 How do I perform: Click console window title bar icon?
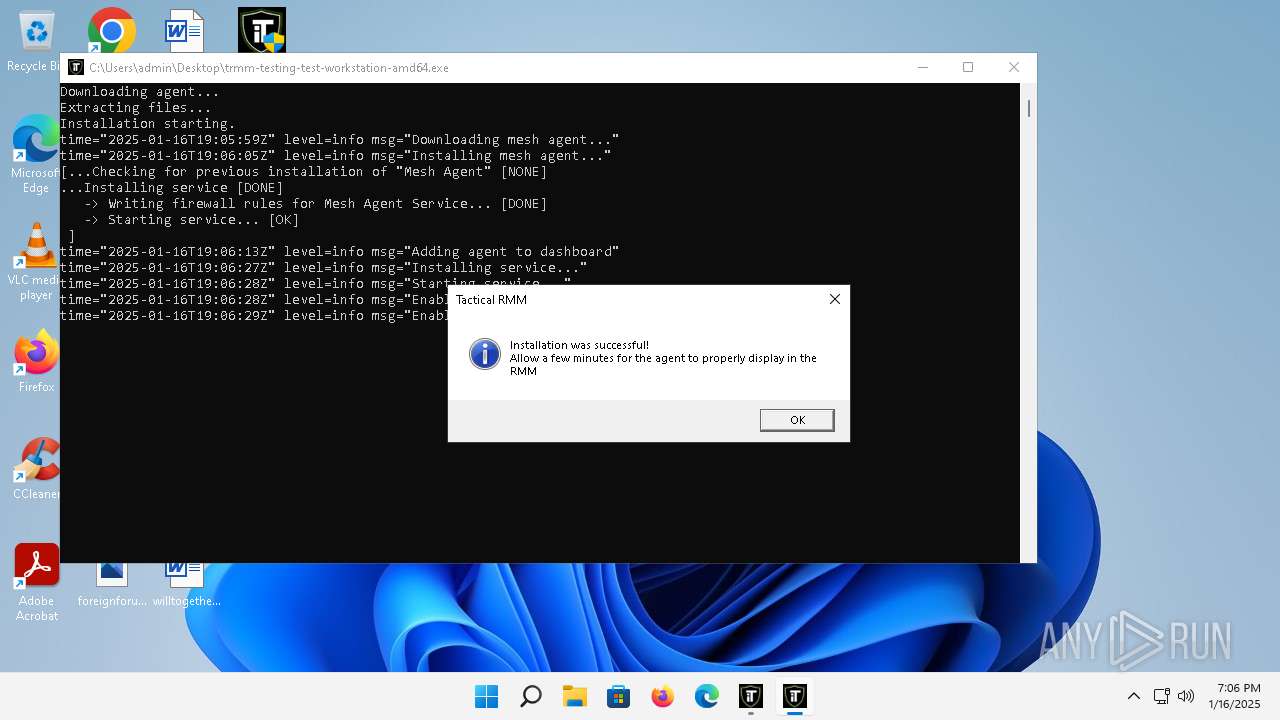click(x=76, y=68)
